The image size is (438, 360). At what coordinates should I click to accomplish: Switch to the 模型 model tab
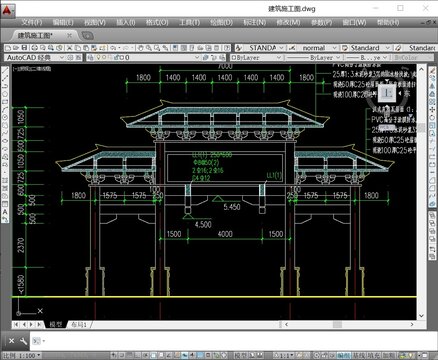click(56, 324)
